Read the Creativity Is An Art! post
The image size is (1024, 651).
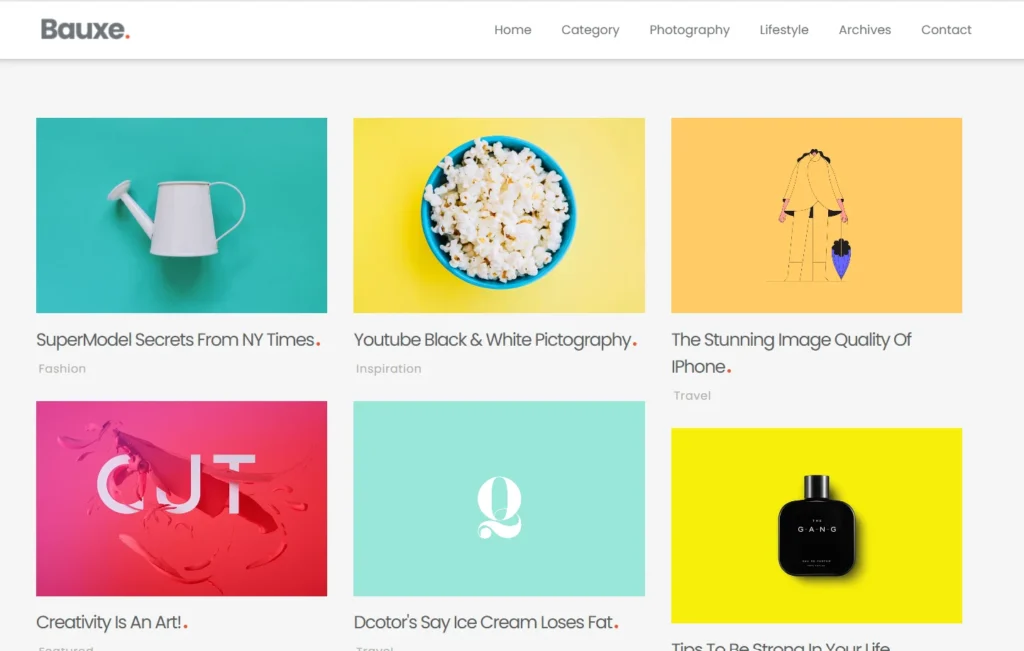click(109, 622)
